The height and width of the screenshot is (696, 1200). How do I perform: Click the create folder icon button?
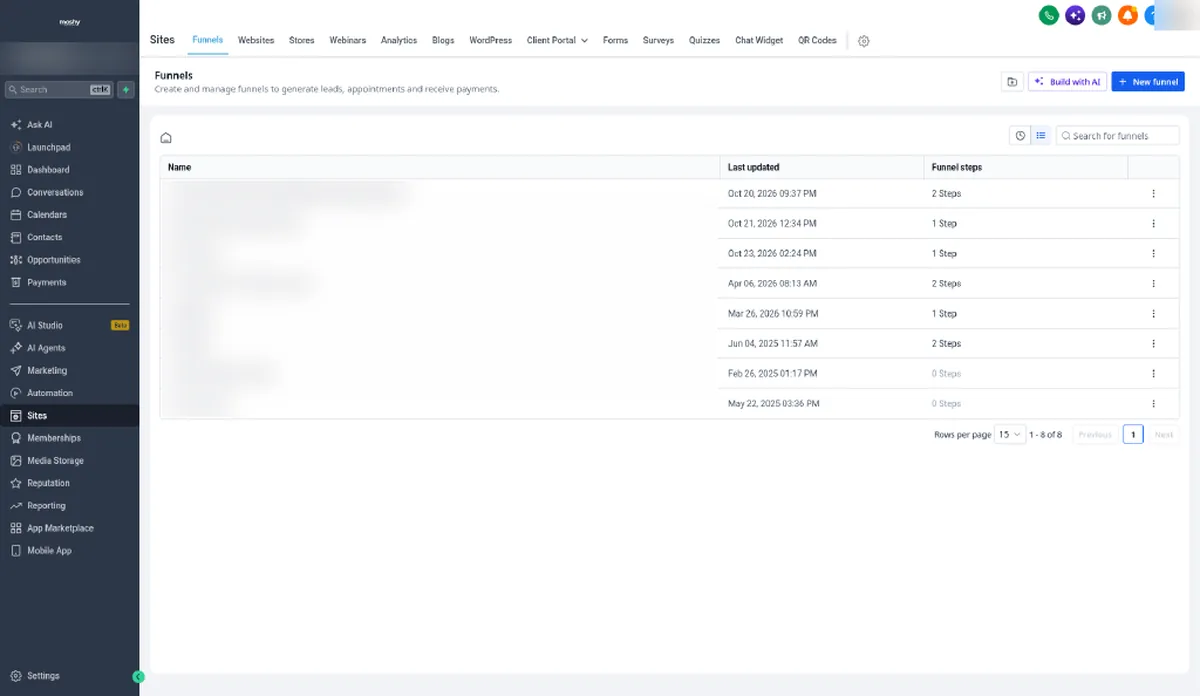tap(1012, 82)
